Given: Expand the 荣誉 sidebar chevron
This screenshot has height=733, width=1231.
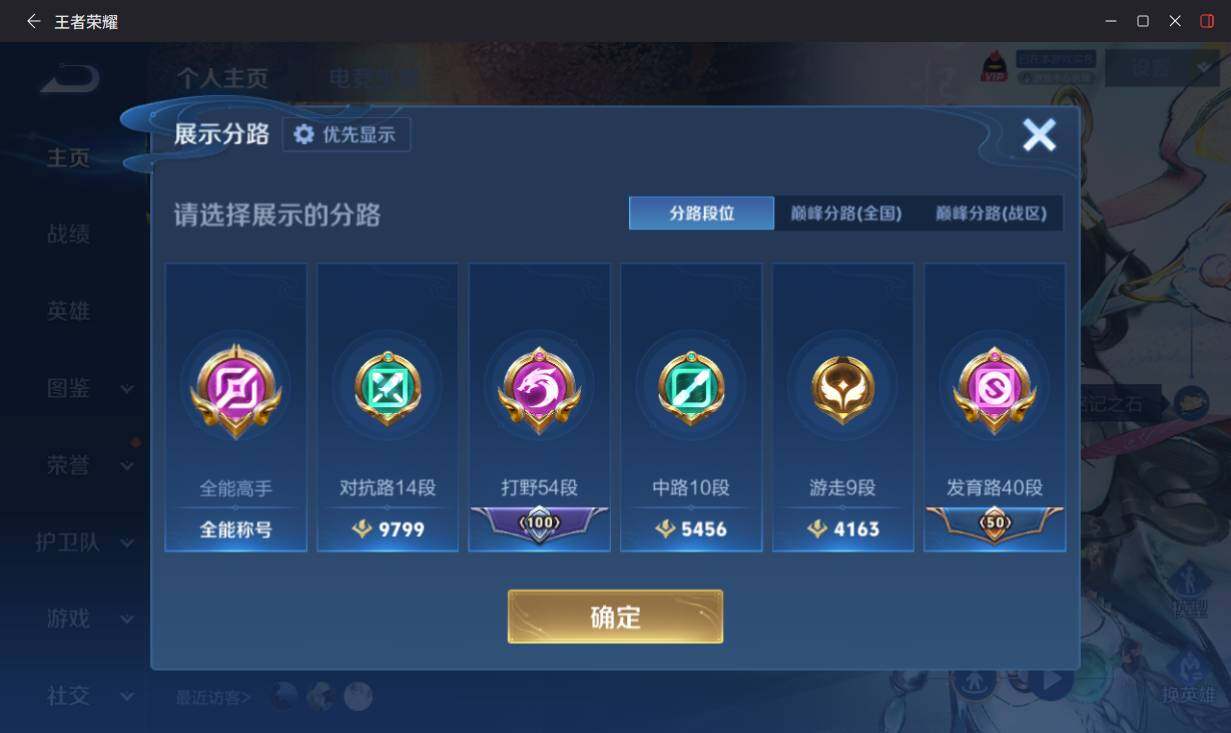Looking at the screenshot, I should pyautogui.click(x=127, y=466).
